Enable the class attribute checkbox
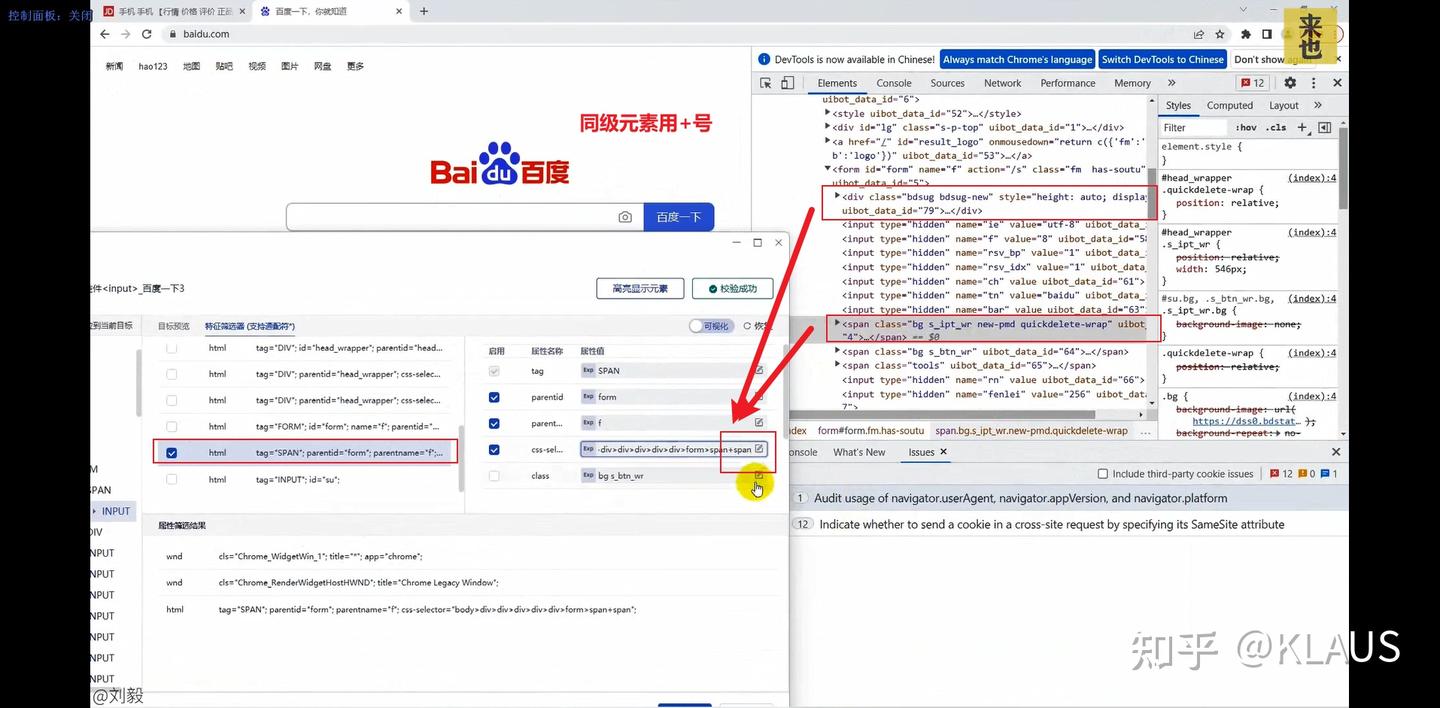Viewport: 1440px width, 708px height. click(494, 476)
